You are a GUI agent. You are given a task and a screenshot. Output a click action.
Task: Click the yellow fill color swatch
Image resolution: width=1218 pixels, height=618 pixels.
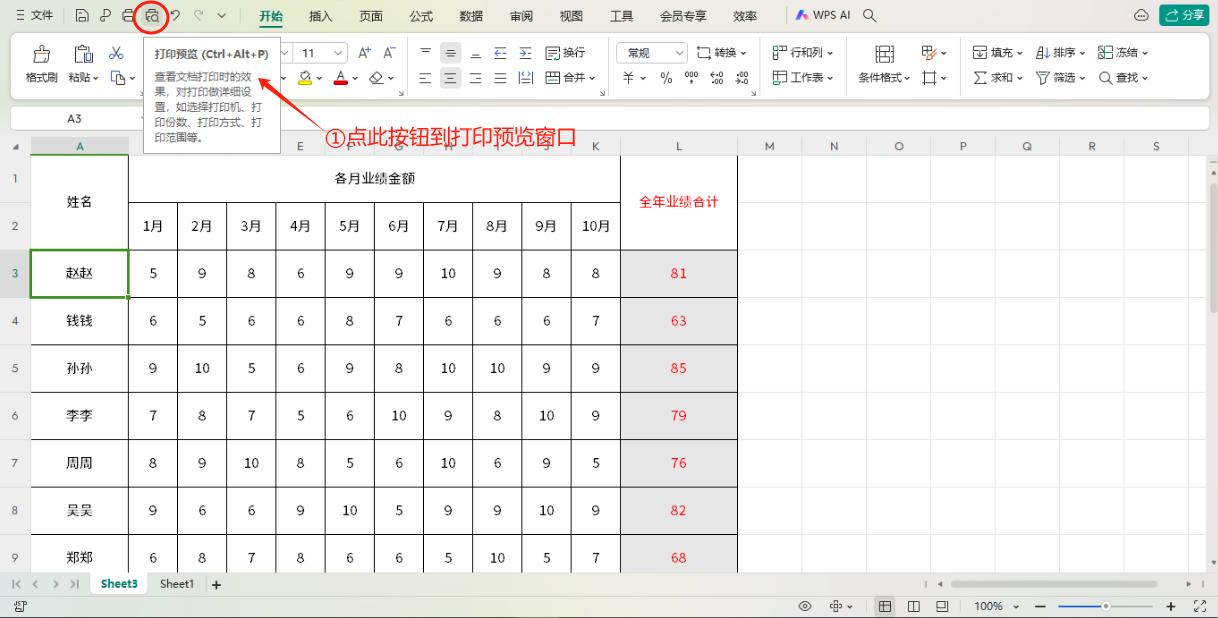pyautogui.click(x=305, y=77)
